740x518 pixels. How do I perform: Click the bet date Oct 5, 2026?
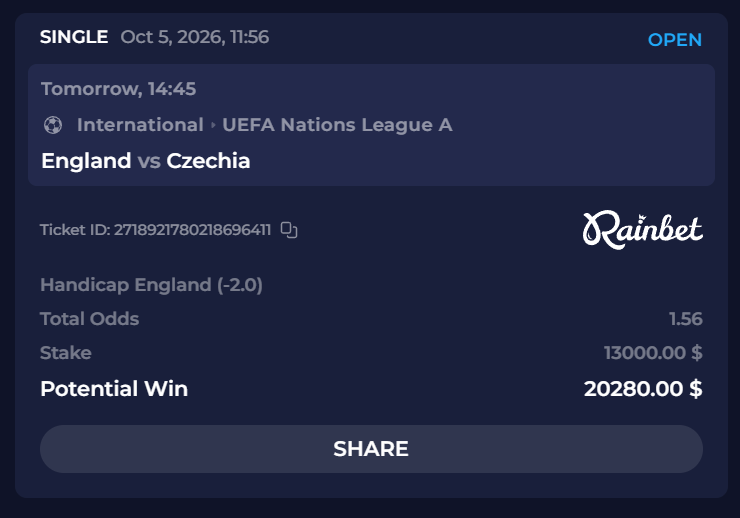pos(173,37)
